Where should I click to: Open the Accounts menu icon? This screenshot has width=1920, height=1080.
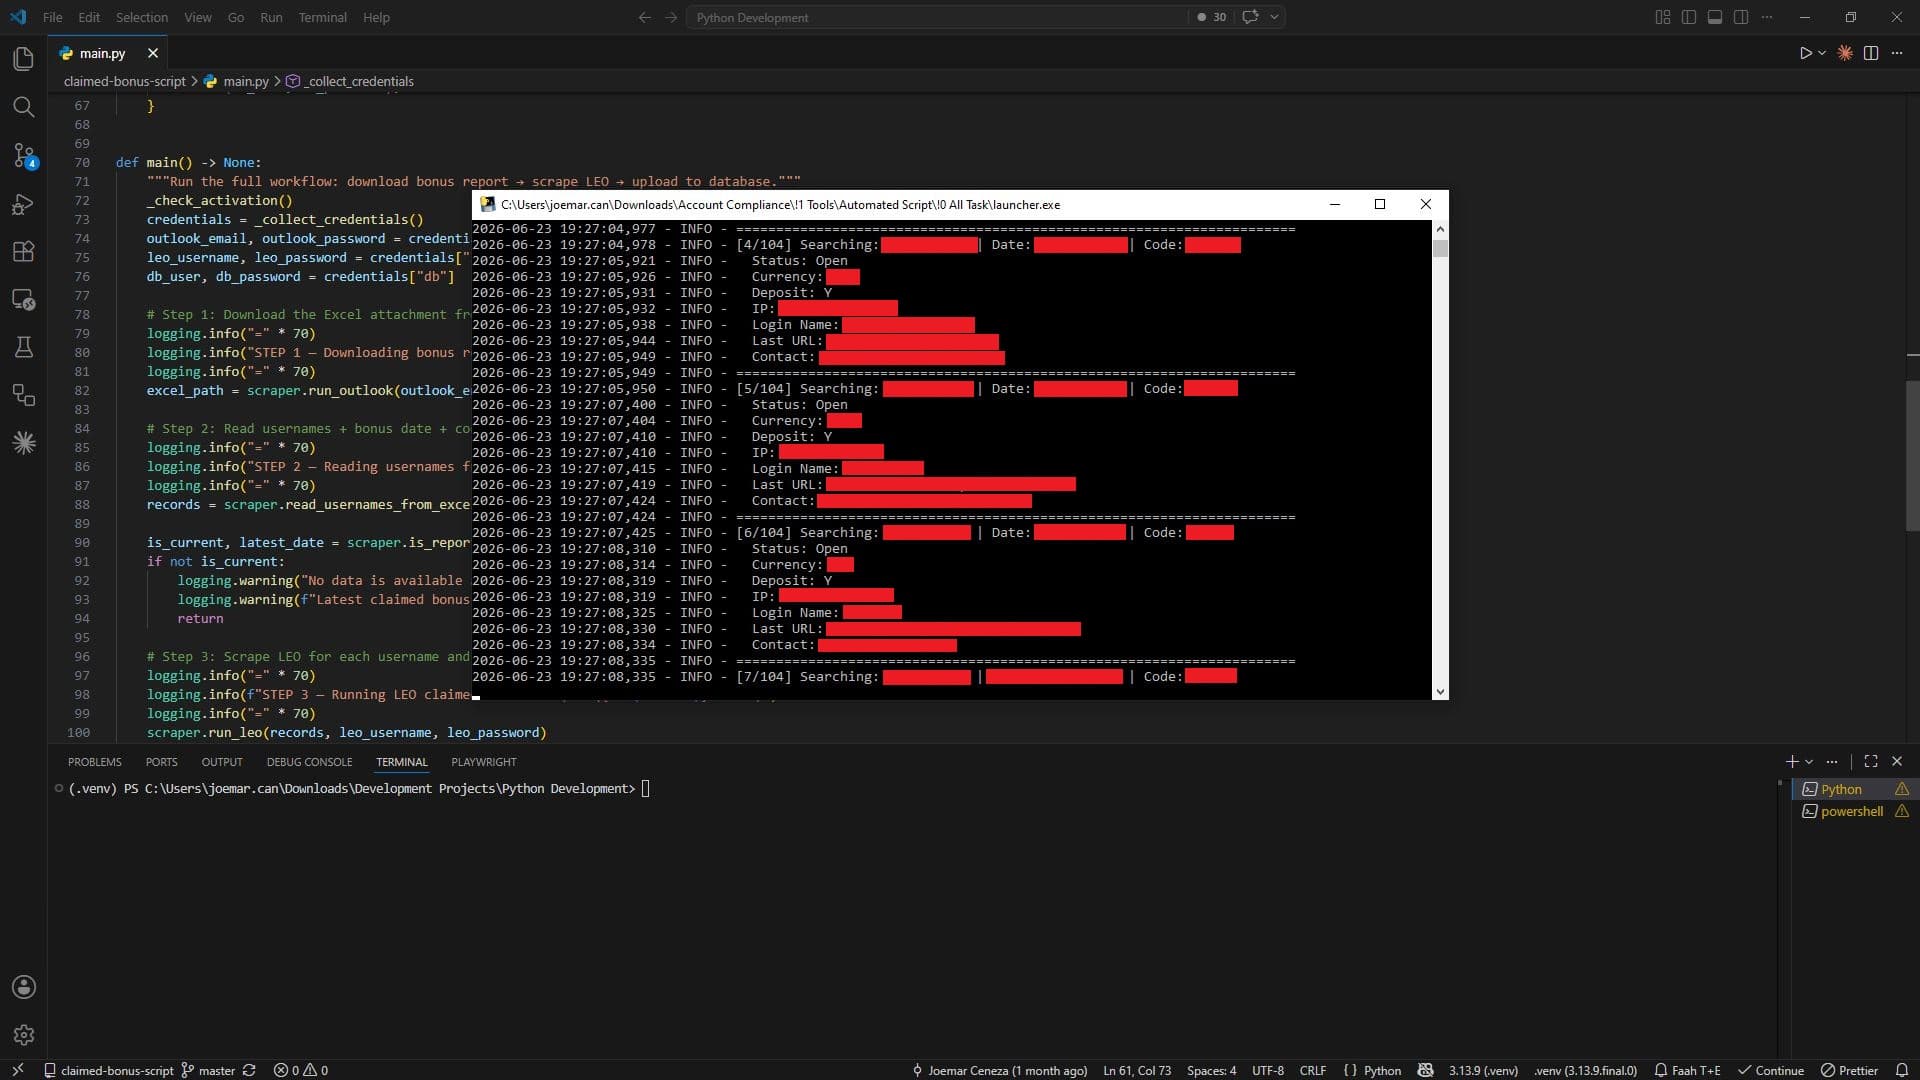click(x=24, y=987)
